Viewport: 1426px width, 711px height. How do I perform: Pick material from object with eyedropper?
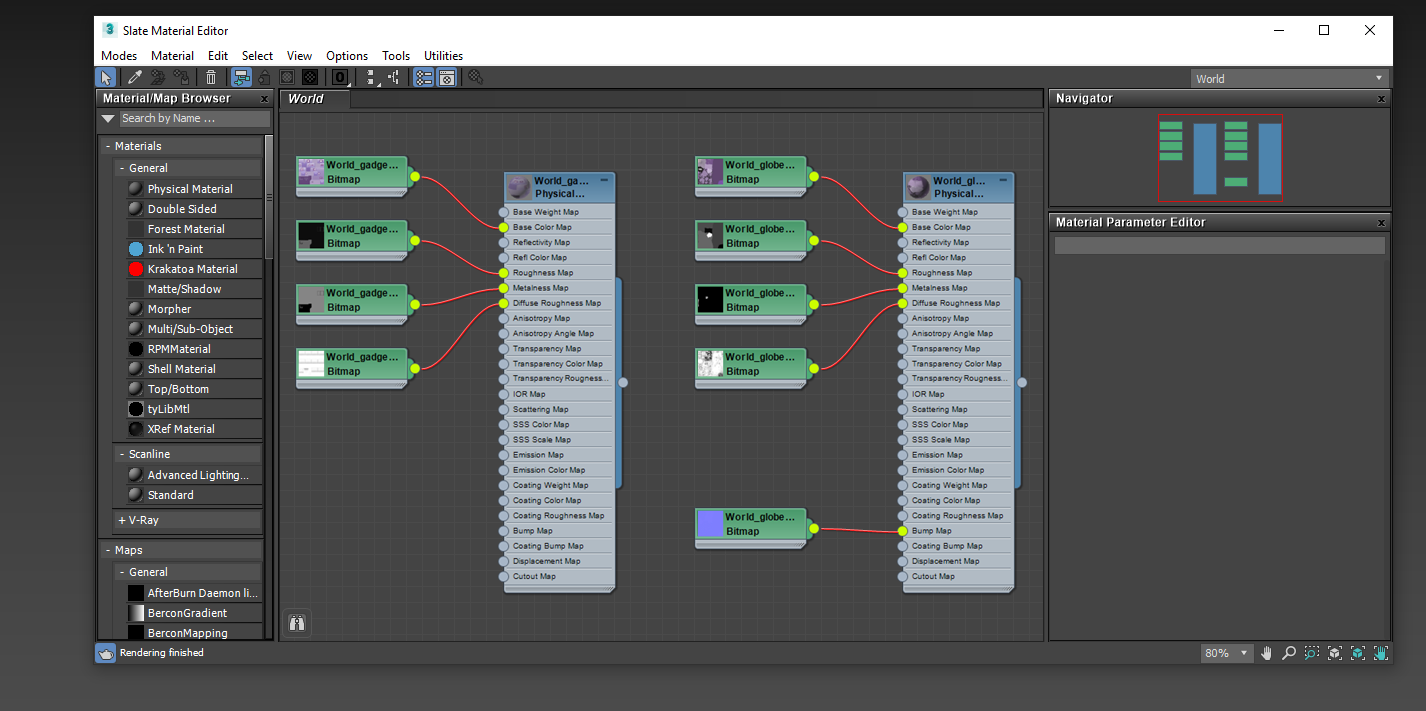click(x=134, y=77)
